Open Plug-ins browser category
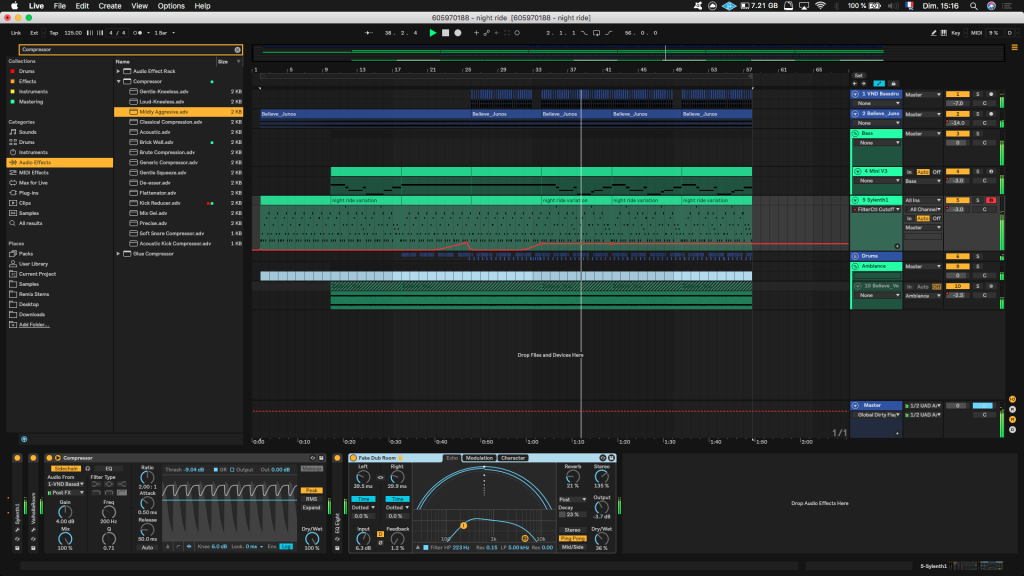Screen dimensions: 1024x576 (28, 193)
